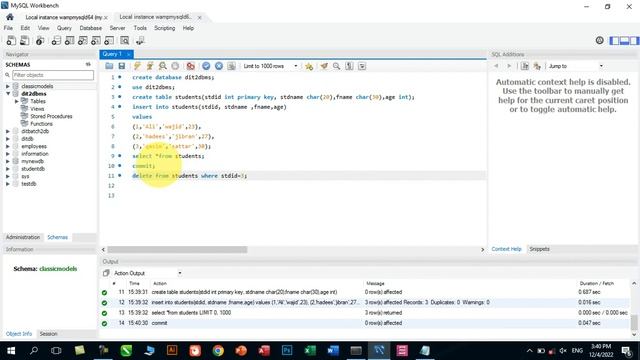Open Excel from the taskbar
This screenshot has width=640, height=360.
(310, 350)
